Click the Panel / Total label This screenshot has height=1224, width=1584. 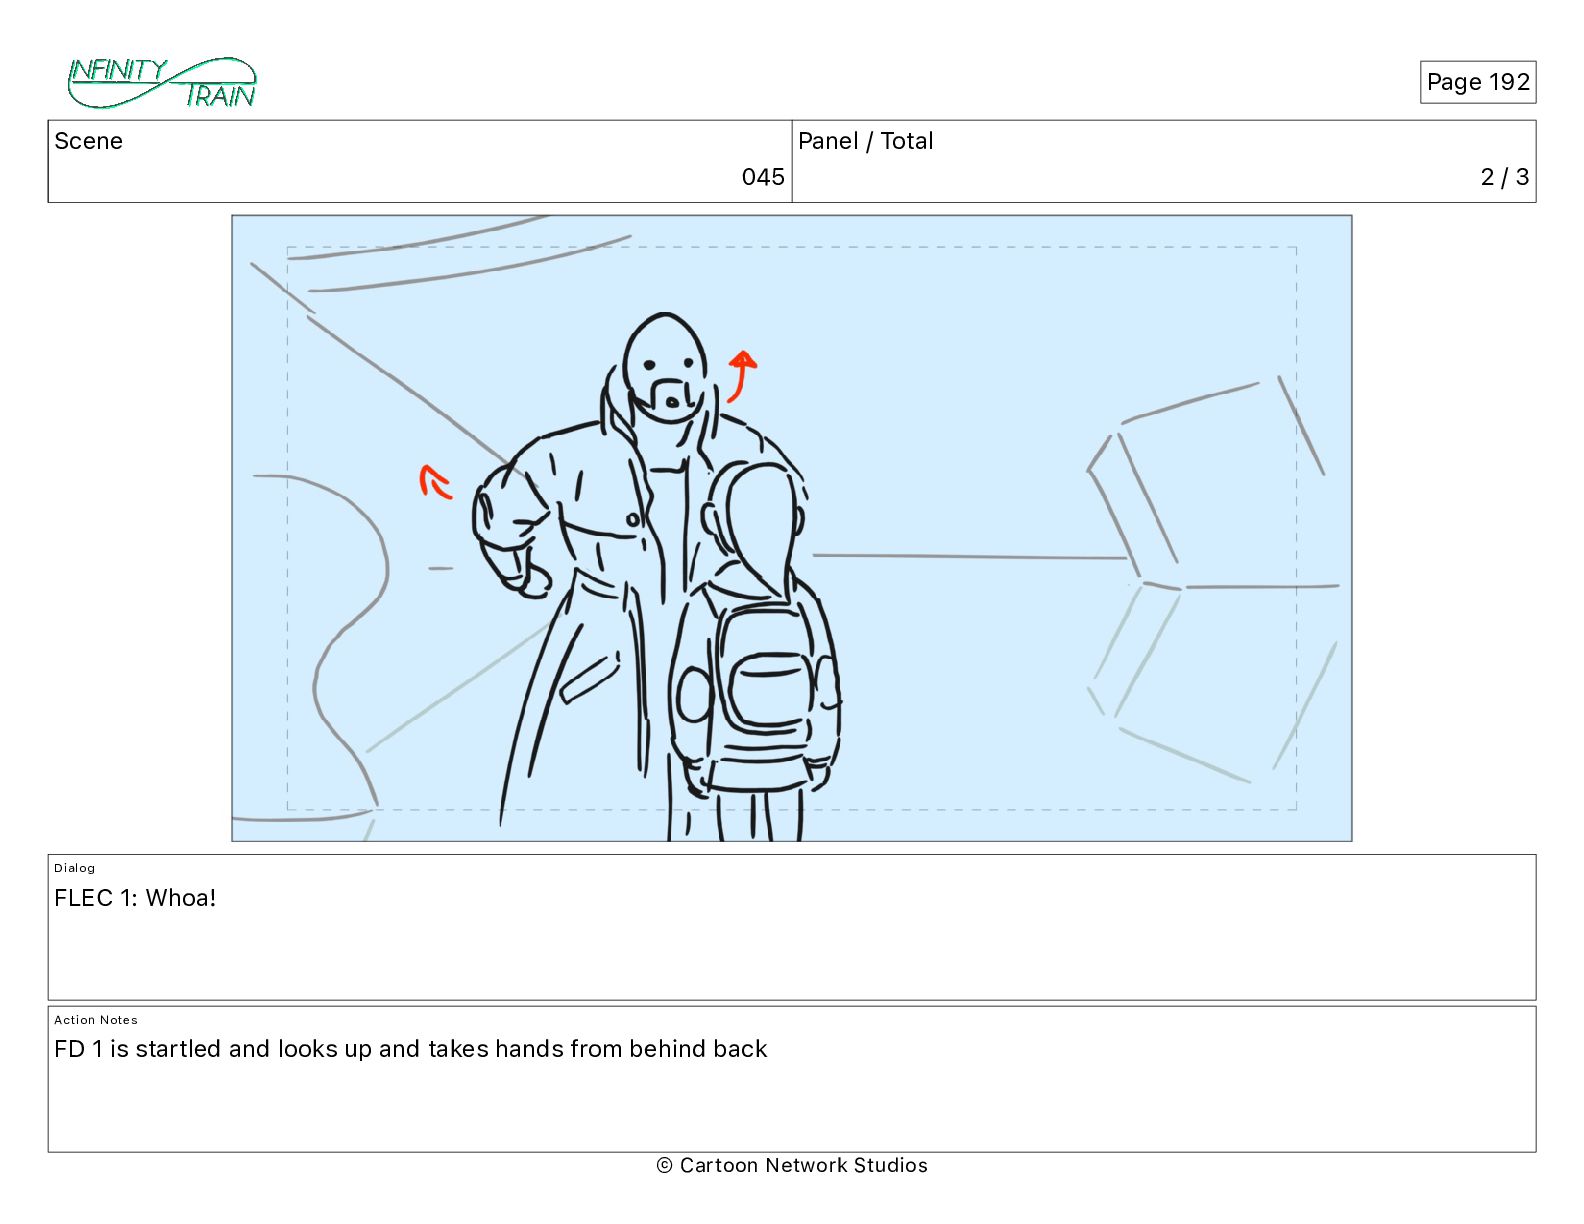[866, 141]
